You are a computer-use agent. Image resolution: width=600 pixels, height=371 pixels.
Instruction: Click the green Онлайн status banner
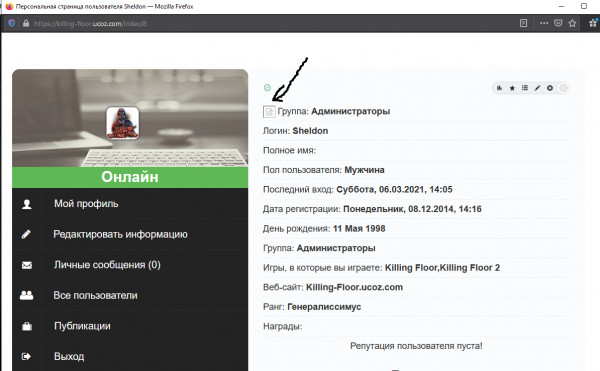click(x=130, y=177)
